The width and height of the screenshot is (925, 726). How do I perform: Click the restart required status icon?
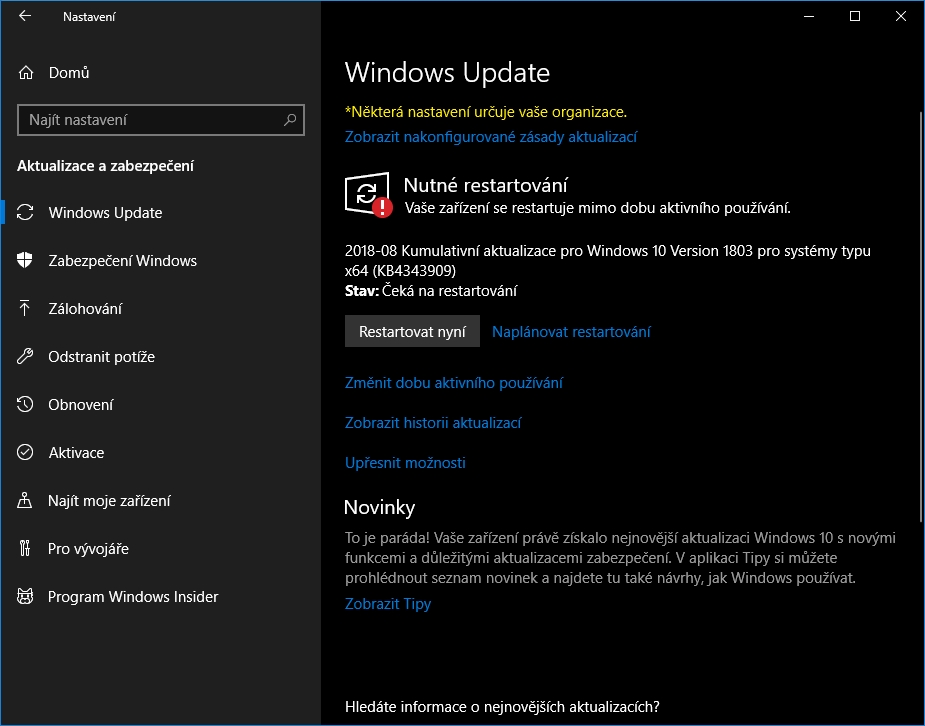coord(369,195)
